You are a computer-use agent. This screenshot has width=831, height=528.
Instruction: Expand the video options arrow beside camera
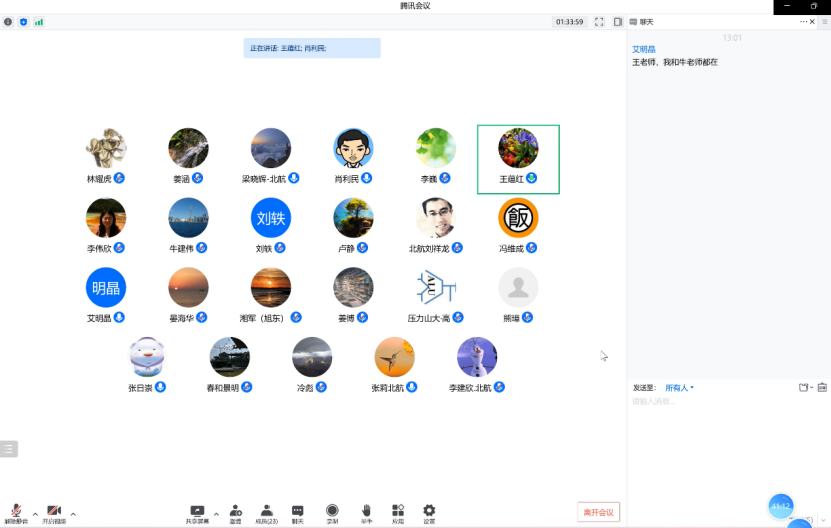click(x=73, y=514)
